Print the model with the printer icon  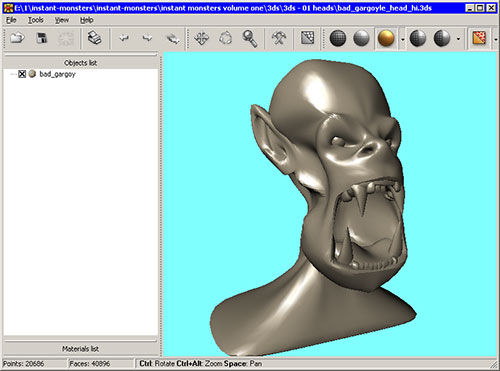click(x=95, y=38)
